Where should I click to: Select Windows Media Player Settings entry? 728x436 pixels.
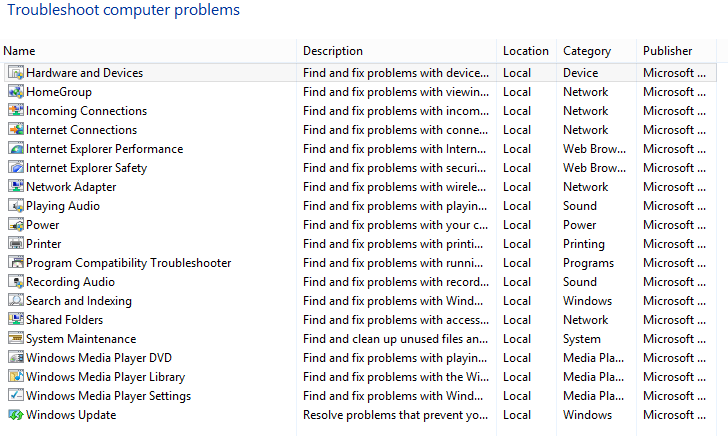tap(109, 397)
